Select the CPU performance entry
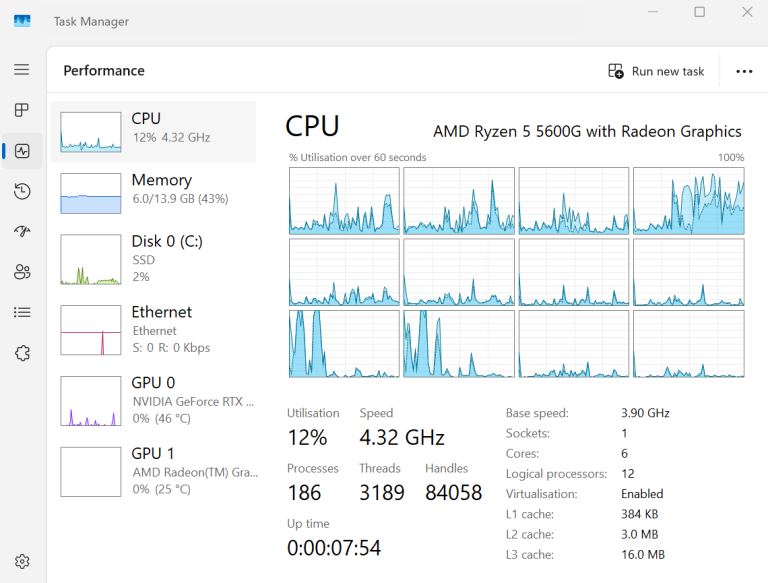The width and height of the screenshot is (768, 583). [153, 131]
